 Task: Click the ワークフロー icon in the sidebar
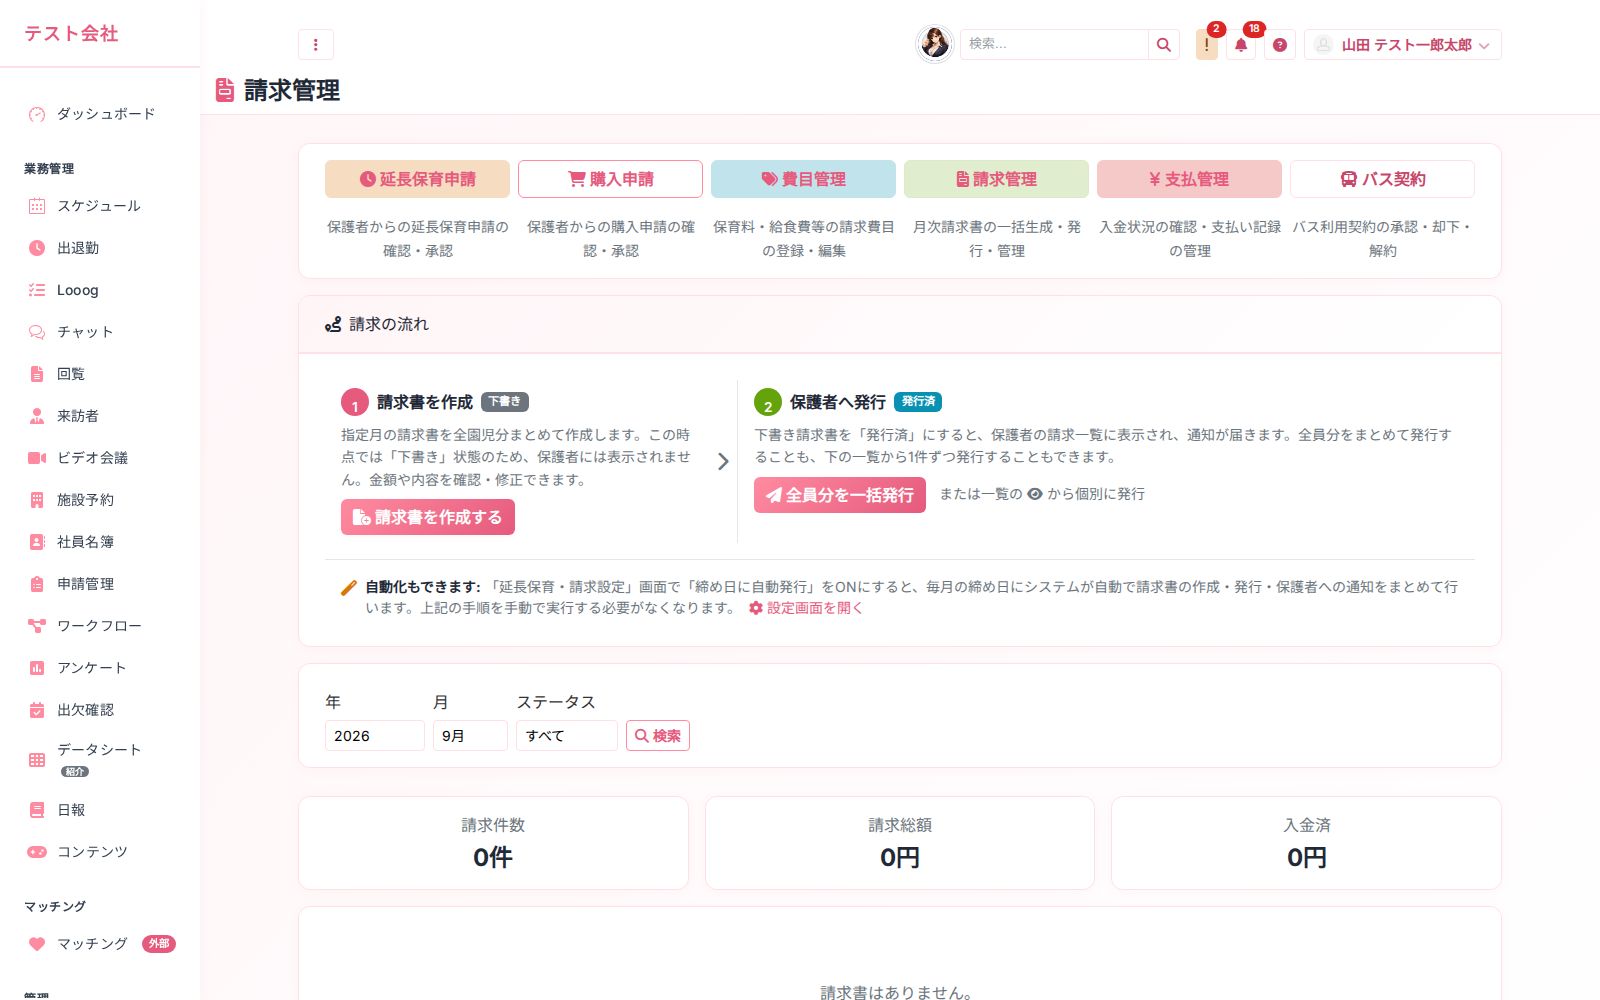[37, 626]
